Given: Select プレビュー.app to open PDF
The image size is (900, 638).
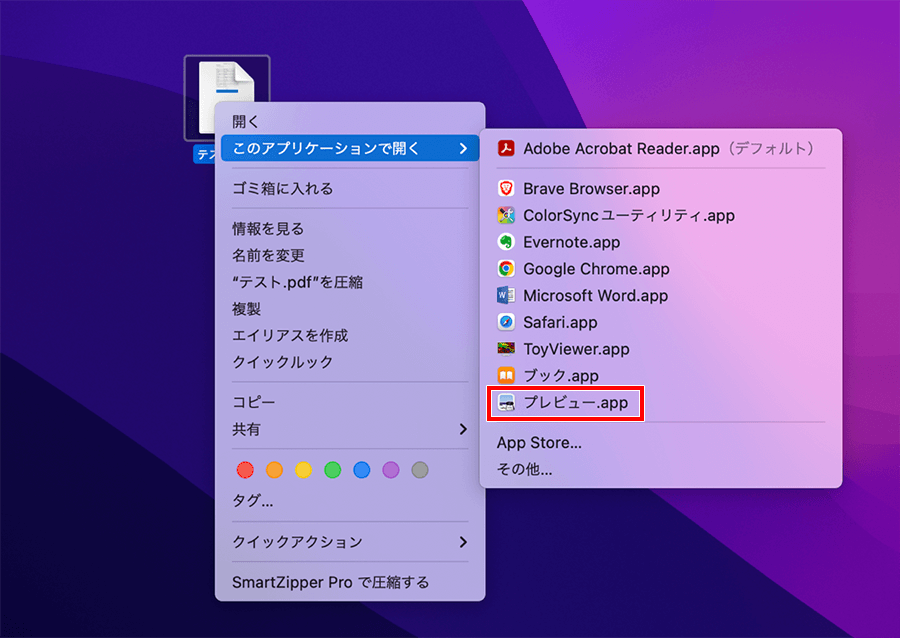Looking at the screenshot, I should (661, 403).
